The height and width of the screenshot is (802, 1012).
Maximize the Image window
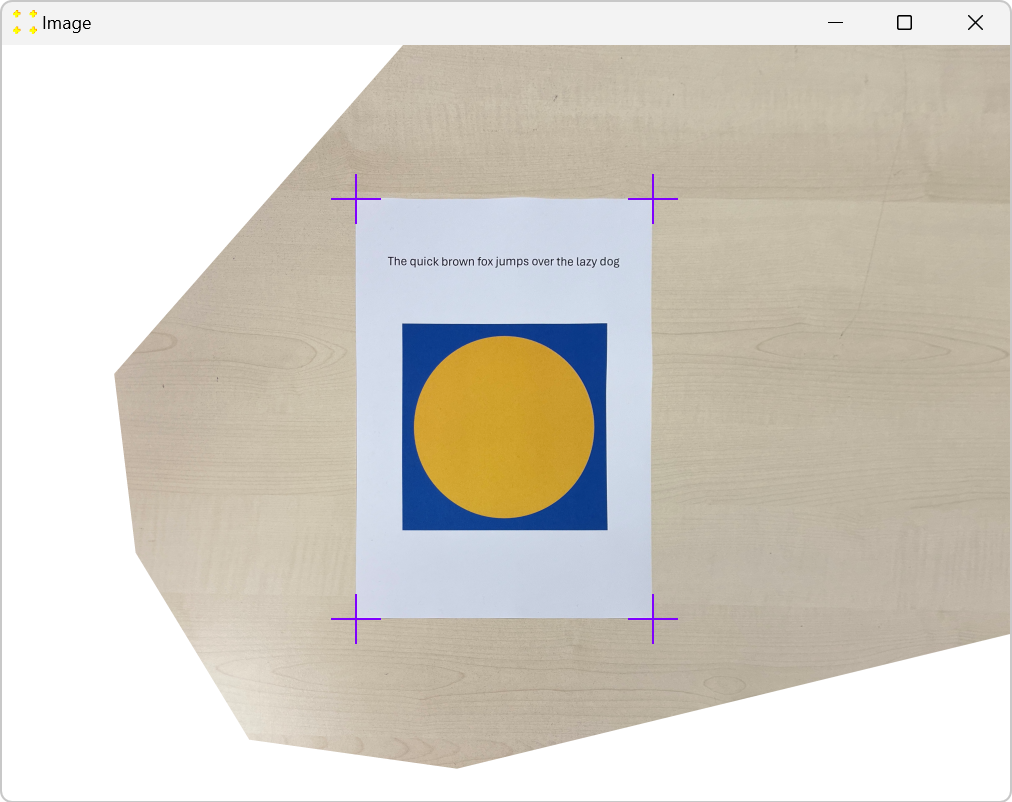[x=904, y=23]
